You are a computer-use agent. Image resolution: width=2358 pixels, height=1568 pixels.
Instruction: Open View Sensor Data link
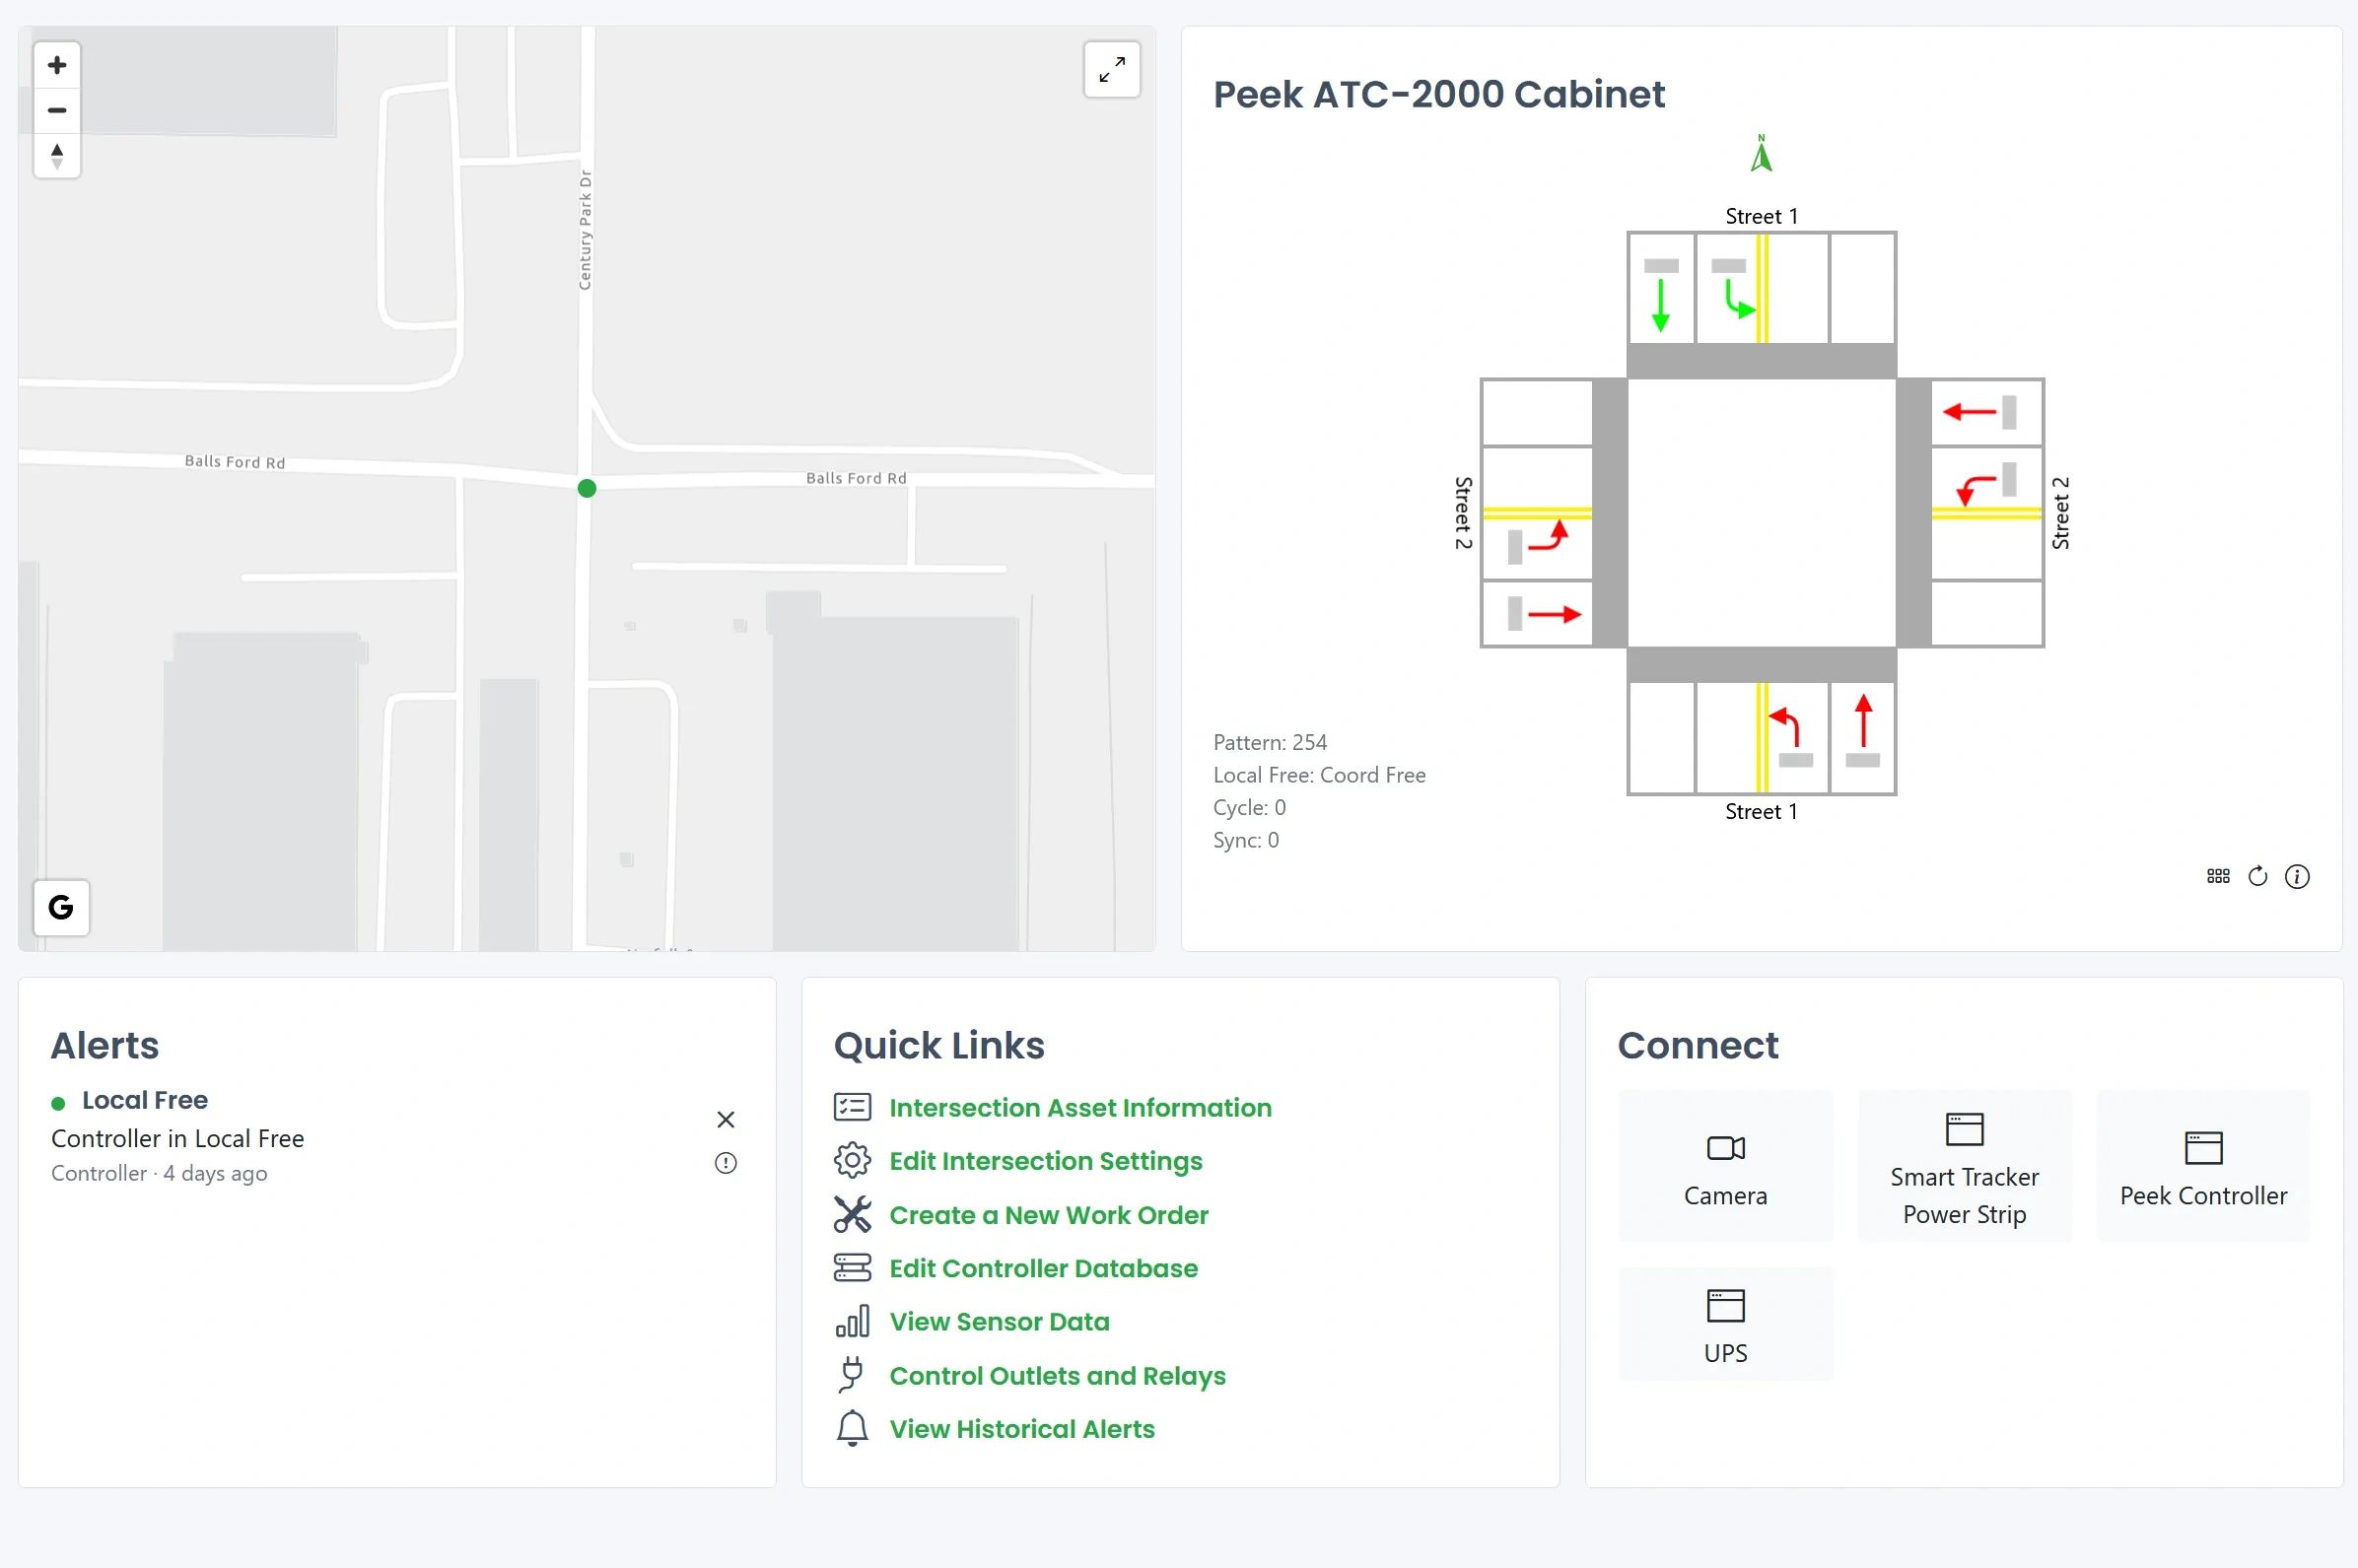tap(999, 1322)
